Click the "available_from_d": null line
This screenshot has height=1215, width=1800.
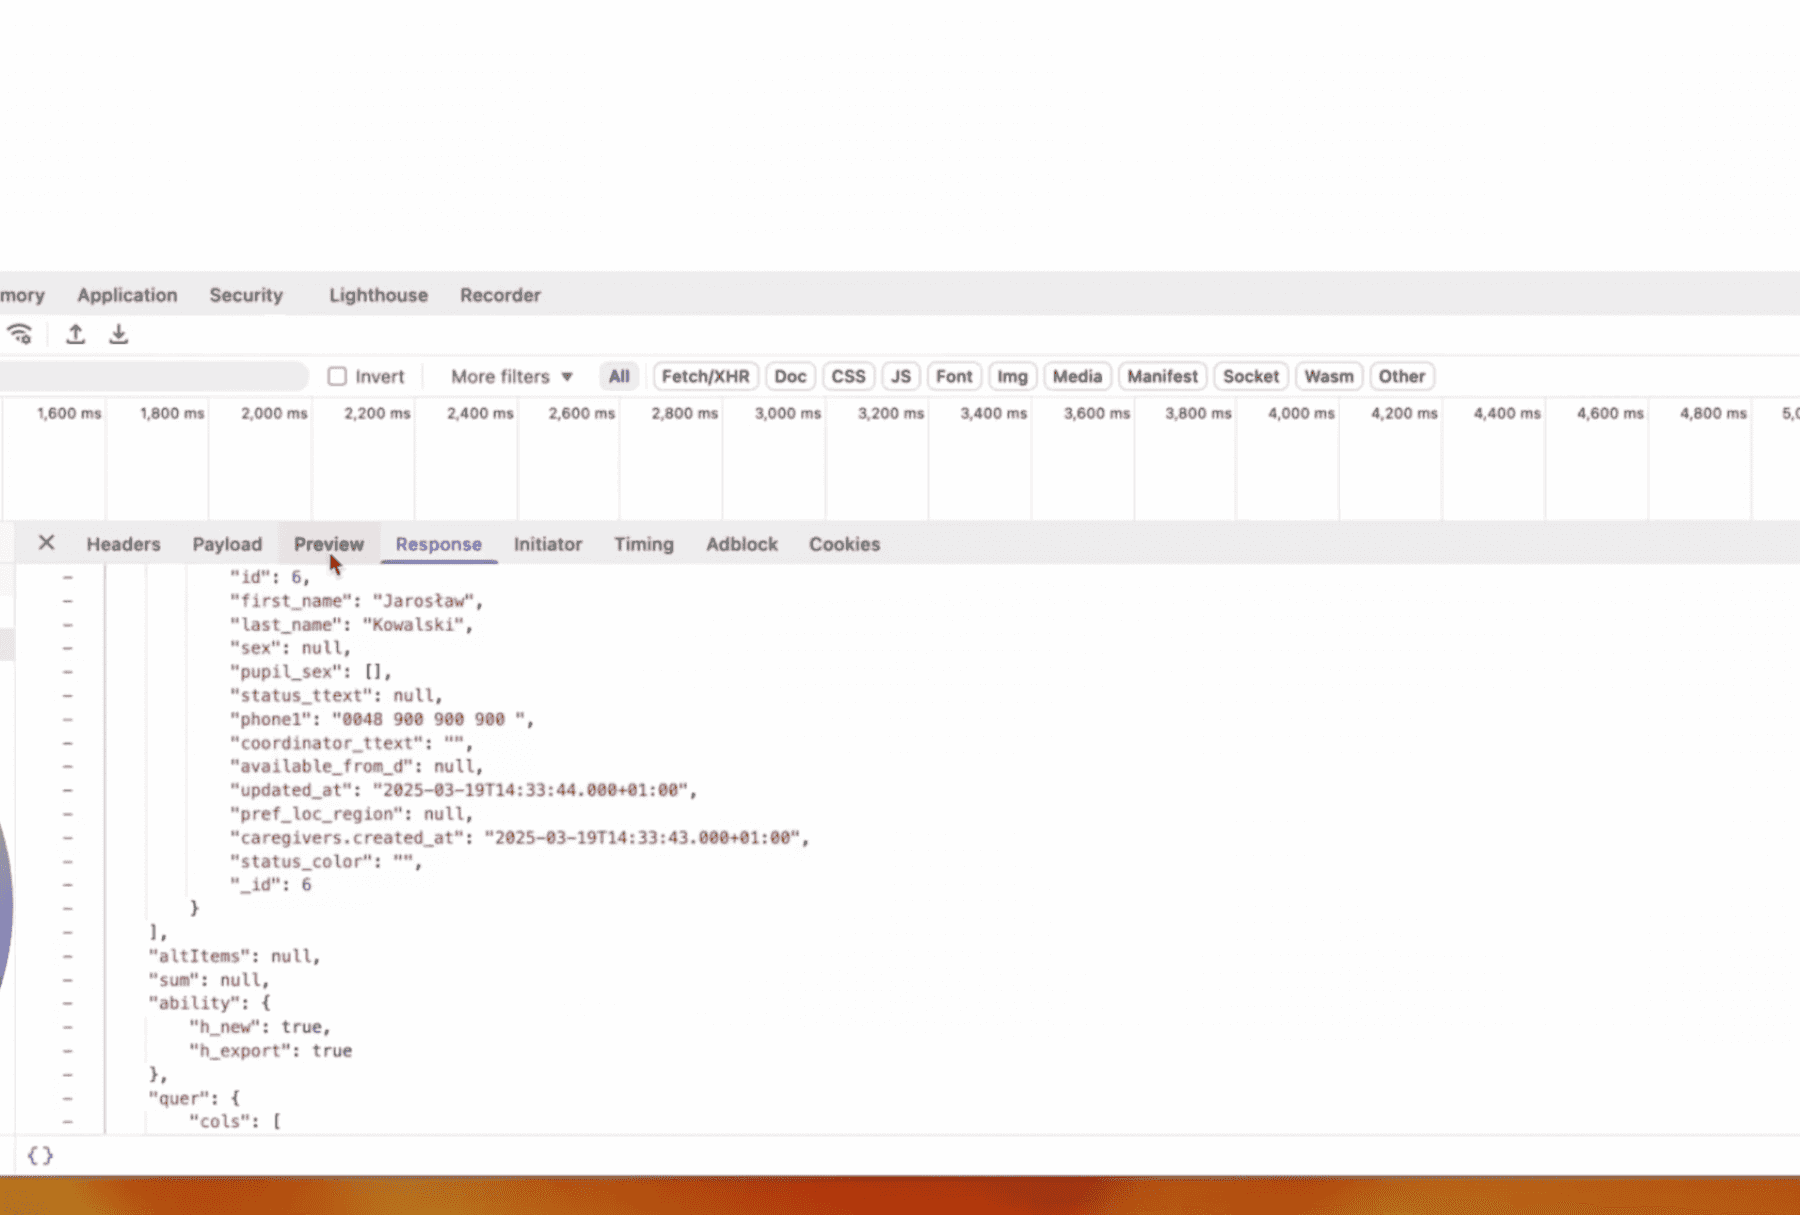click(357, 766)
